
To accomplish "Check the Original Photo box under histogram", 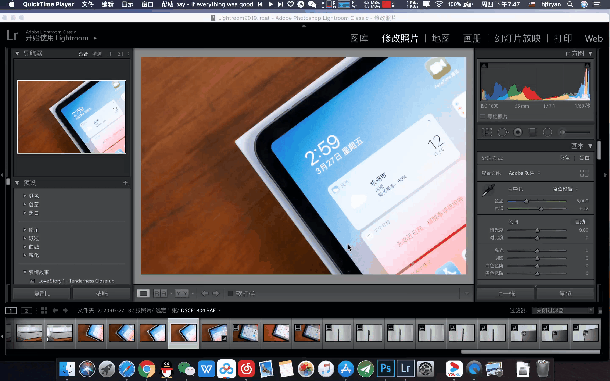I will 483,116.
